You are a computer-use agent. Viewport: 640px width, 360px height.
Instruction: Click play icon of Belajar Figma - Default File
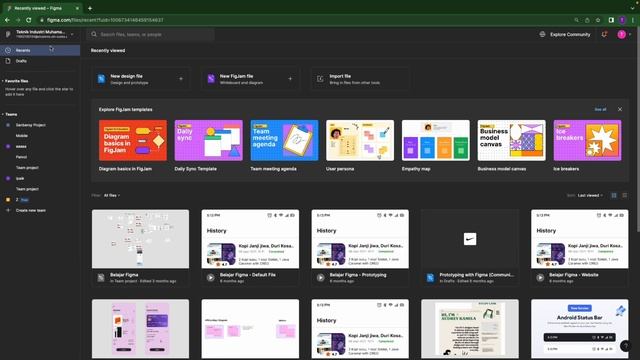point(210,278)
